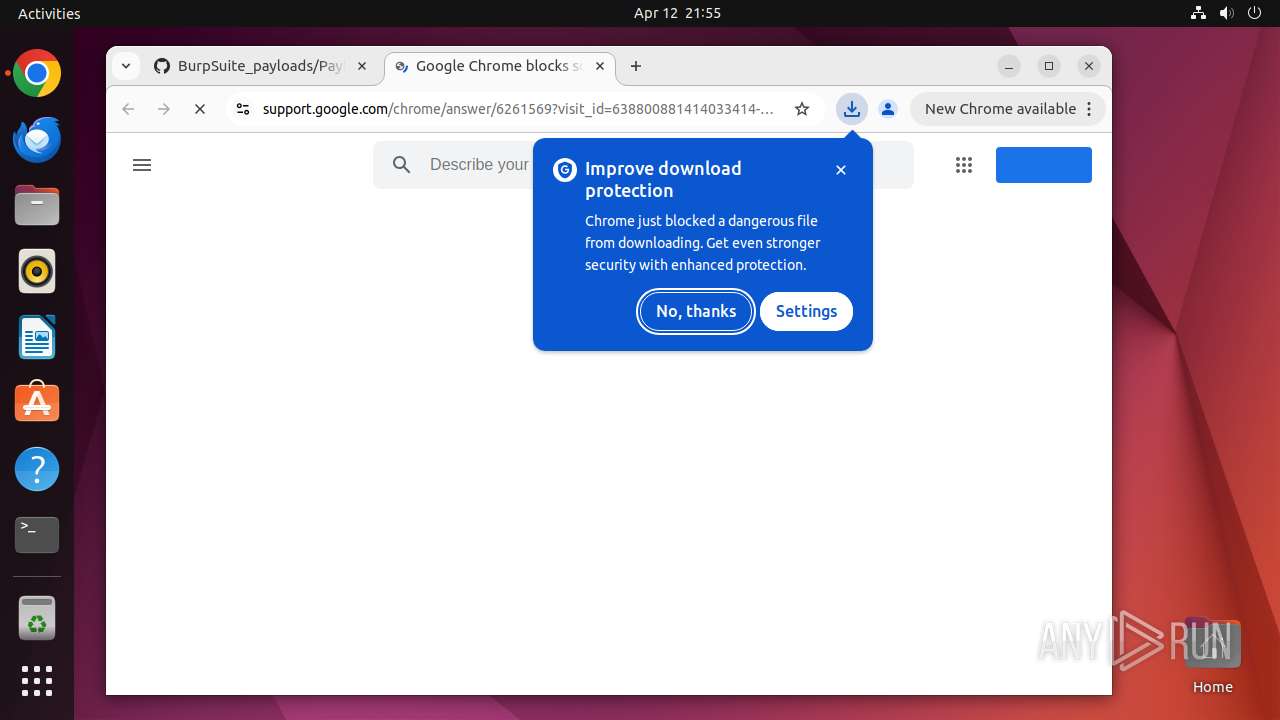Stop loading the page
The width and height of the screenshot is (1280, 720).
(x=200, y=109)
